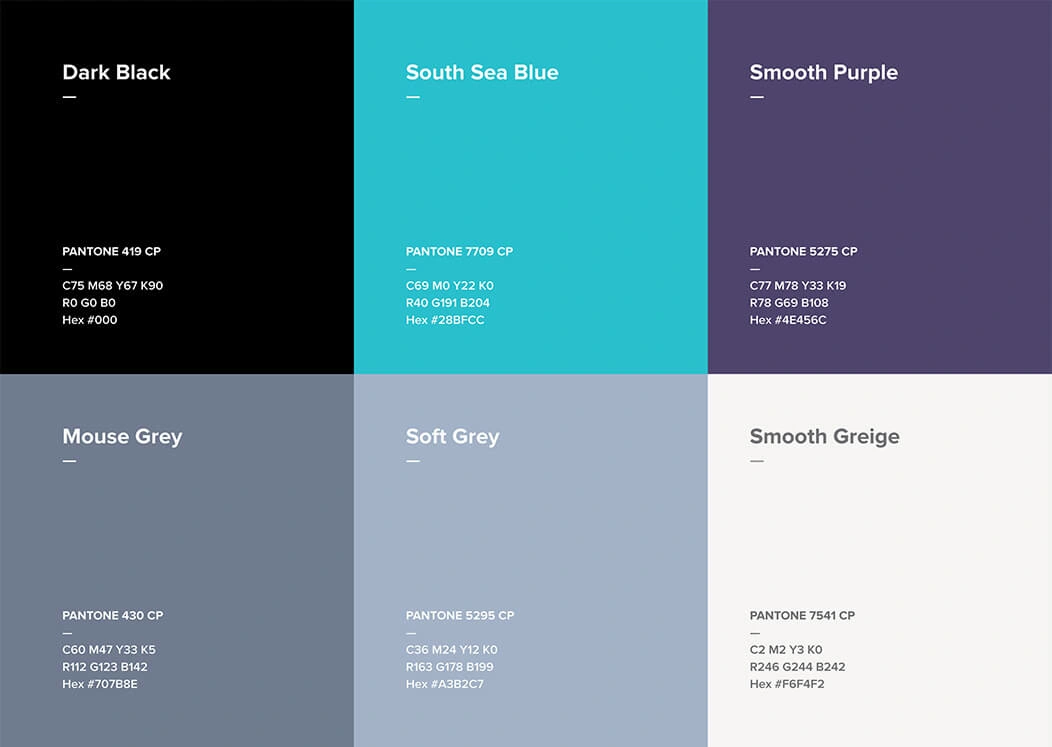This screenshot has height=747, width=1052.
Task: Click the Hex #A3B2C7 value
Action: point(444,685)
